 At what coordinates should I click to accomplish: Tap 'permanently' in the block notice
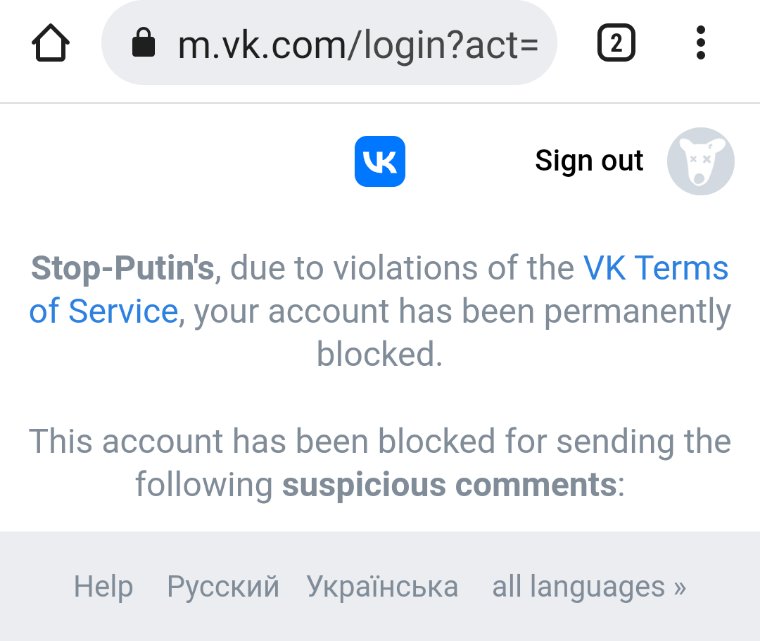click(637, 311)
